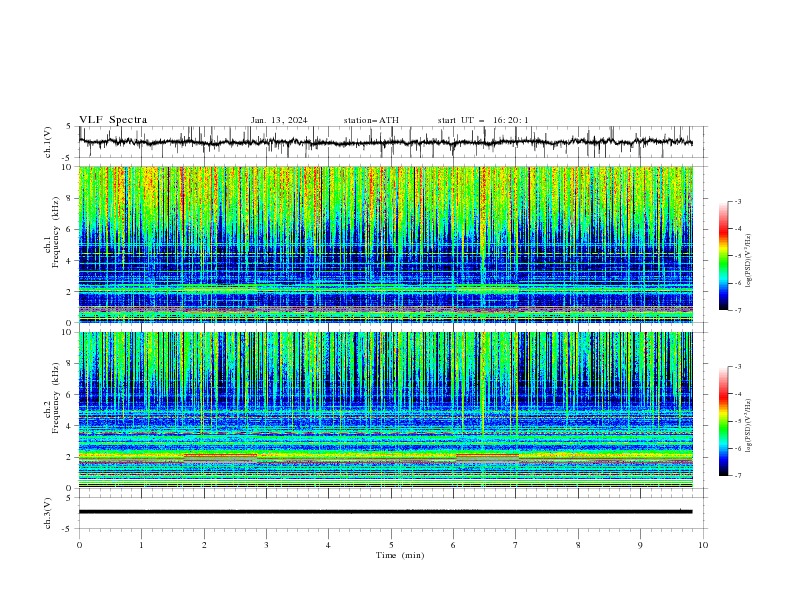Select the ch.1 "Frequency (kHz)" axis label

(55, 233)
